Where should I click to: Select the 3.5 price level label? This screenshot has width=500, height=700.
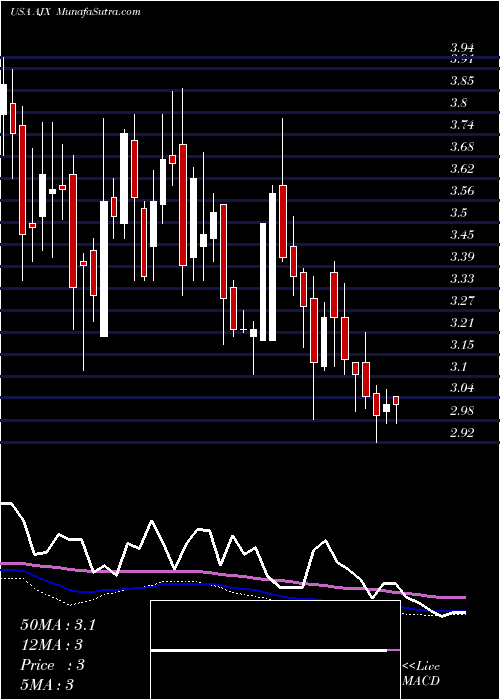pyautogui.click(x=458, y=213)
